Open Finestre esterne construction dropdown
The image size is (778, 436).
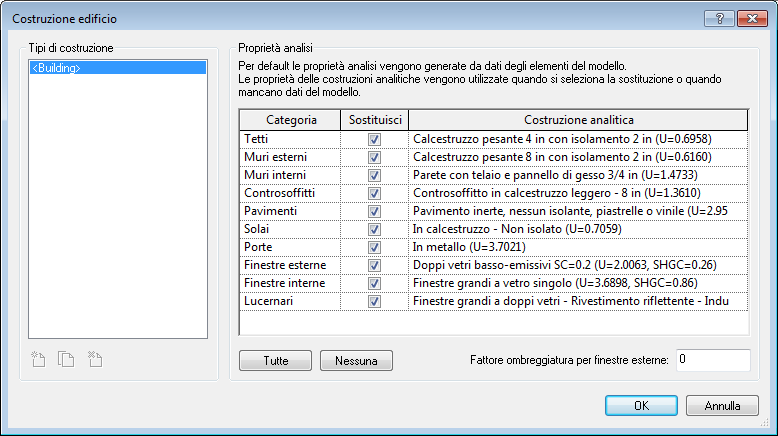coord(578,265)
